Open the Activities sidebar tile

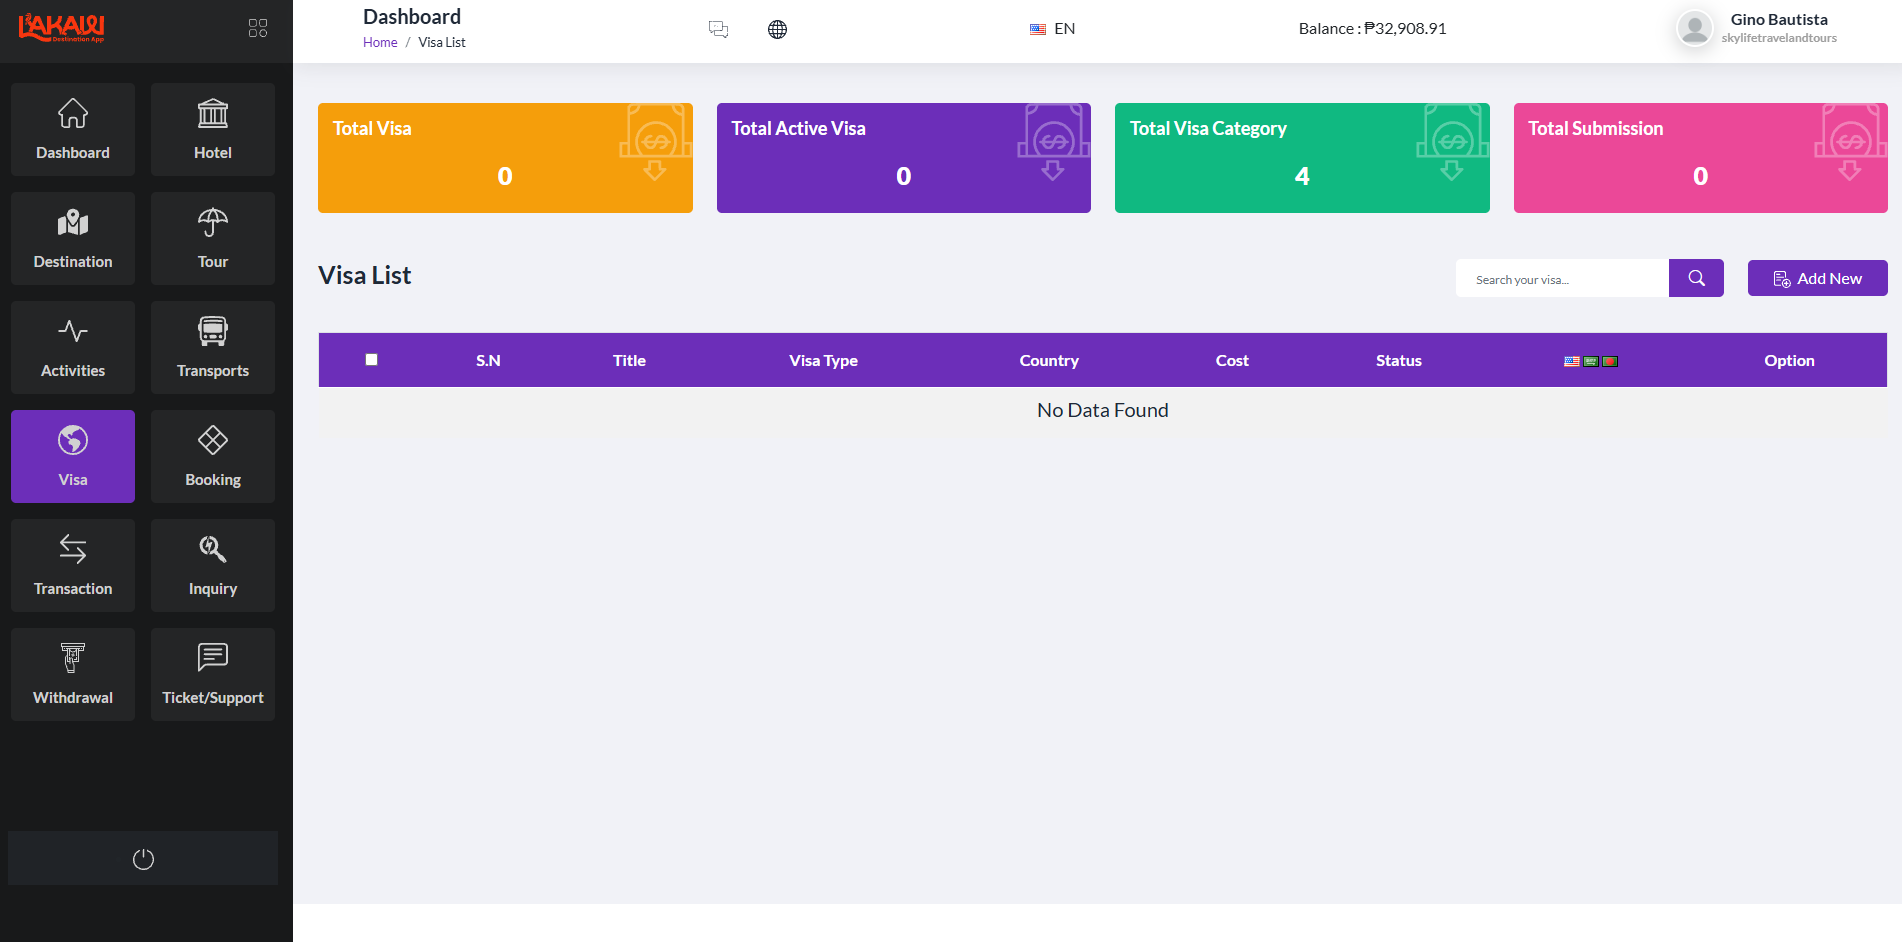[73, 348]
